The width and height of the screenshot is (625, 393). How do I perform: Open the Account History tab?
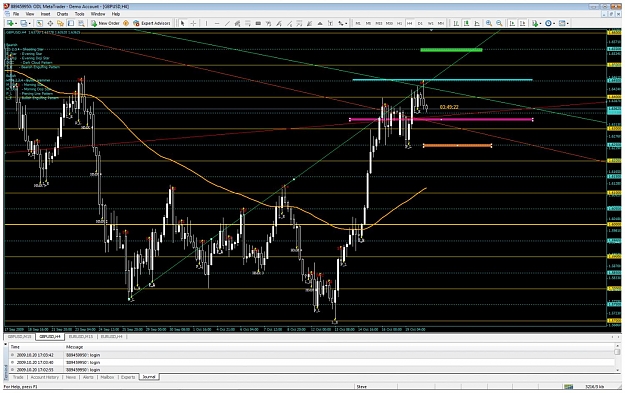[45, 377]
